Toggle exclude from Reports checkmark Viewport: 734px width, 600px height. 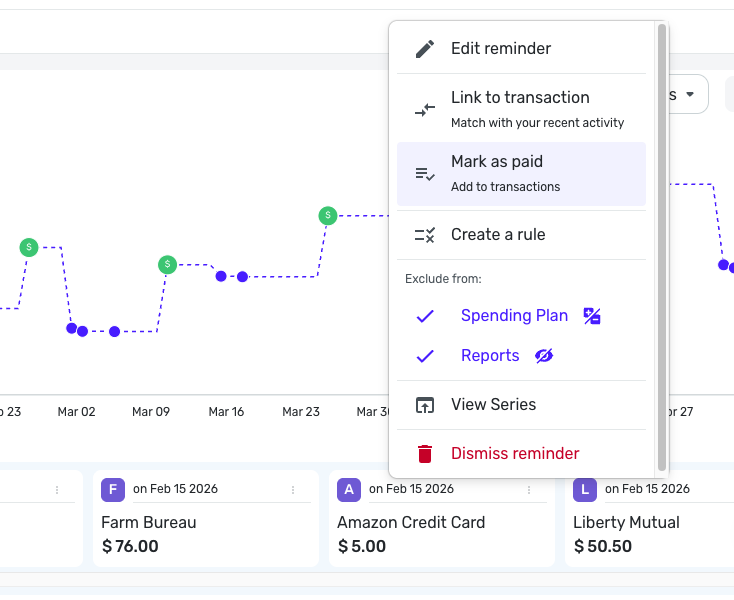pos(425,356)
